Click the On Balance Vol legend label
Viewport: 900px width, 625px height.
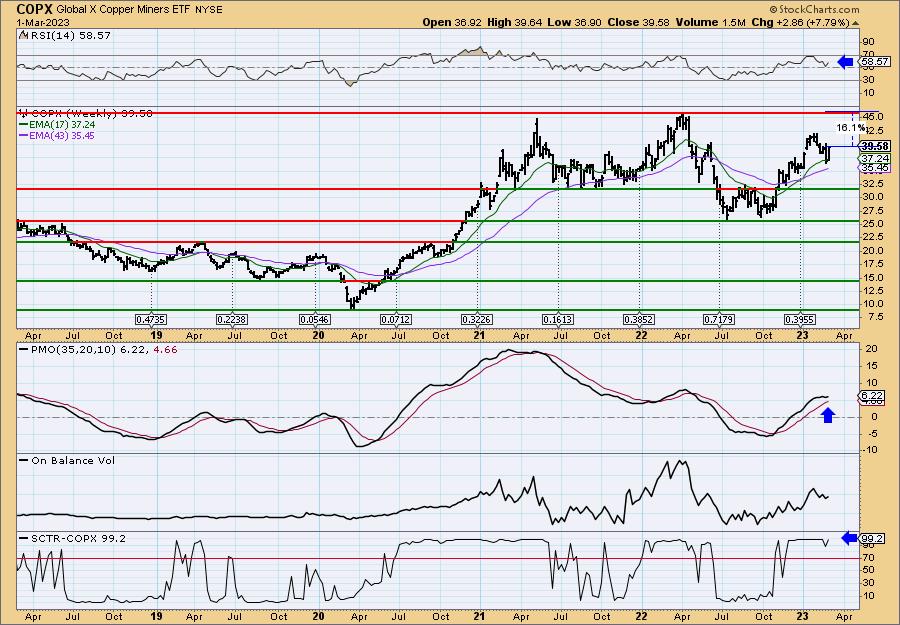72,460
